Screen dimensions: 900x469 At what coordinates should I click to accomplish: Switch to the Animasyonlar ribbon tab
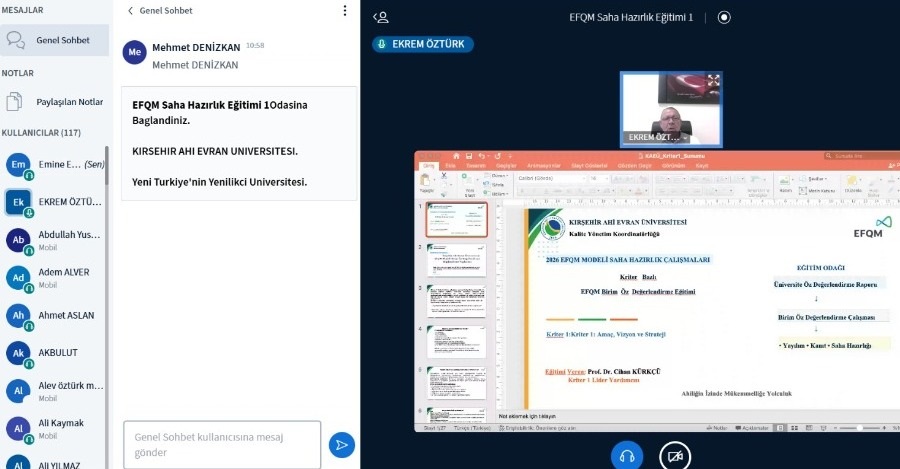(x=544, y=166)
